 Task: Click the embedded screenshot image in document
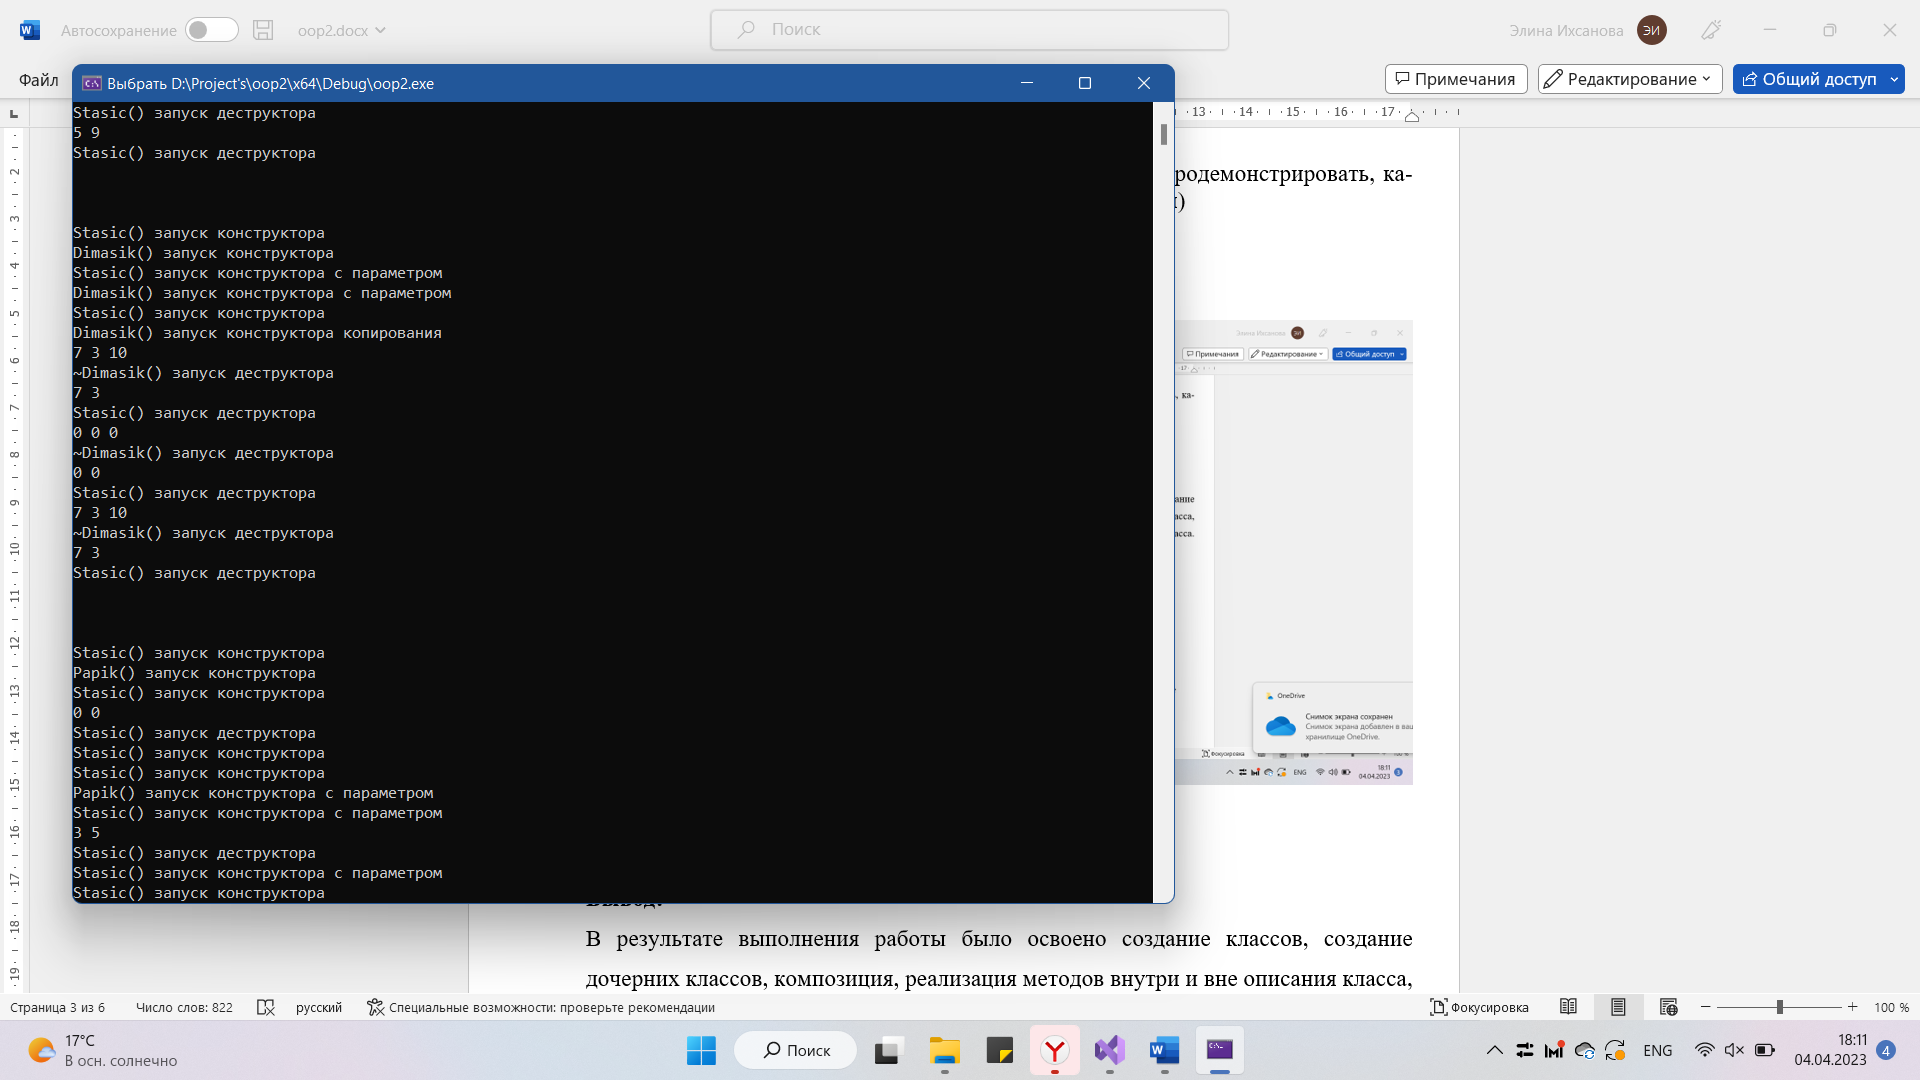point(1293,552)
